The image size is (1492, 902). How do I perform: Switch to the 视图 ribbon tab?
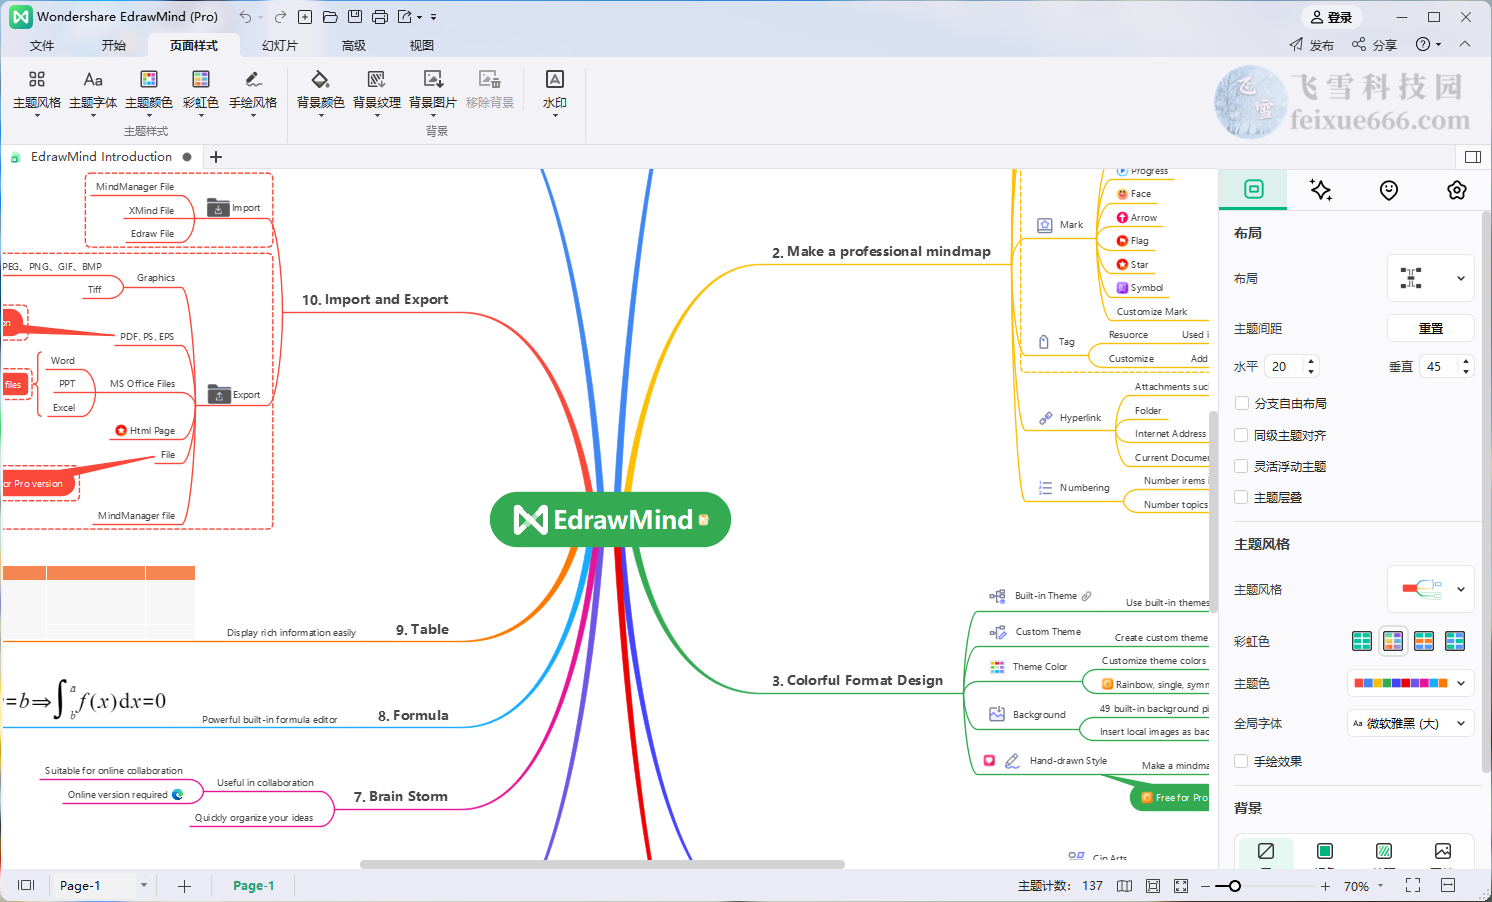422,45
